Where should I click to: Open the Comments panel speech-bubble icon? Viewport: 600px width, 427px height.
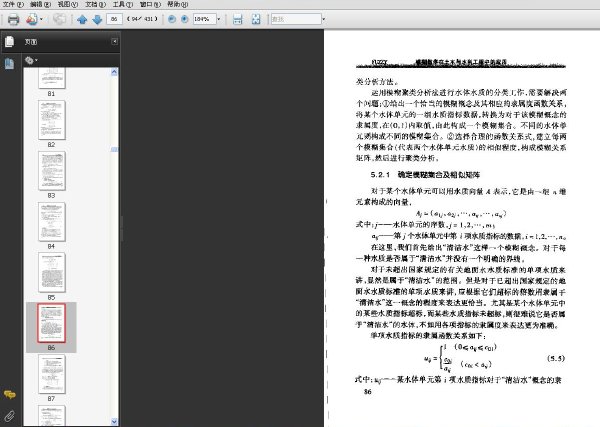pos(10,394)
